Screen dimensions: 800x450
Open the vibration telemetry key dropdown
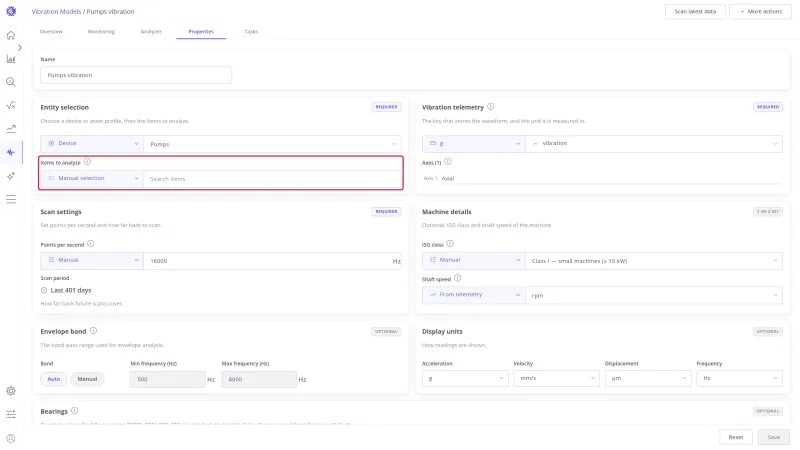pyautogui.click(x=654, y=143)
